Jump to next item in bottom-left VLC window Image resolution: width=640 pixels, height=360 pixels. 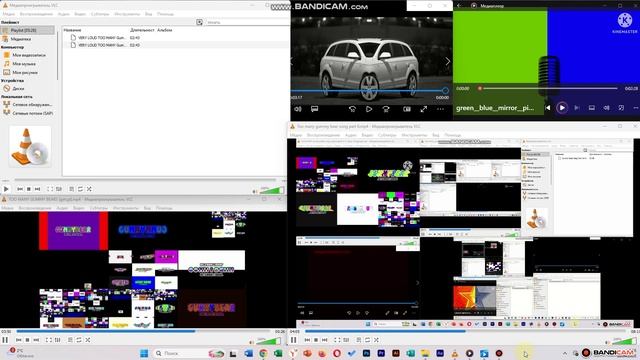[36, 340]
